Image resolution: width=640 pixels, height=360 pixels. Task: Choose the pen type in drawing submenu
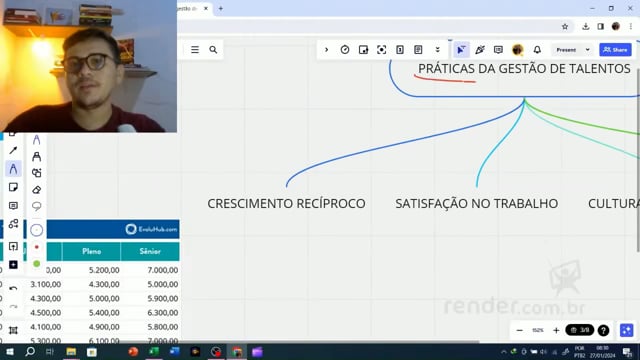point(36,140)
